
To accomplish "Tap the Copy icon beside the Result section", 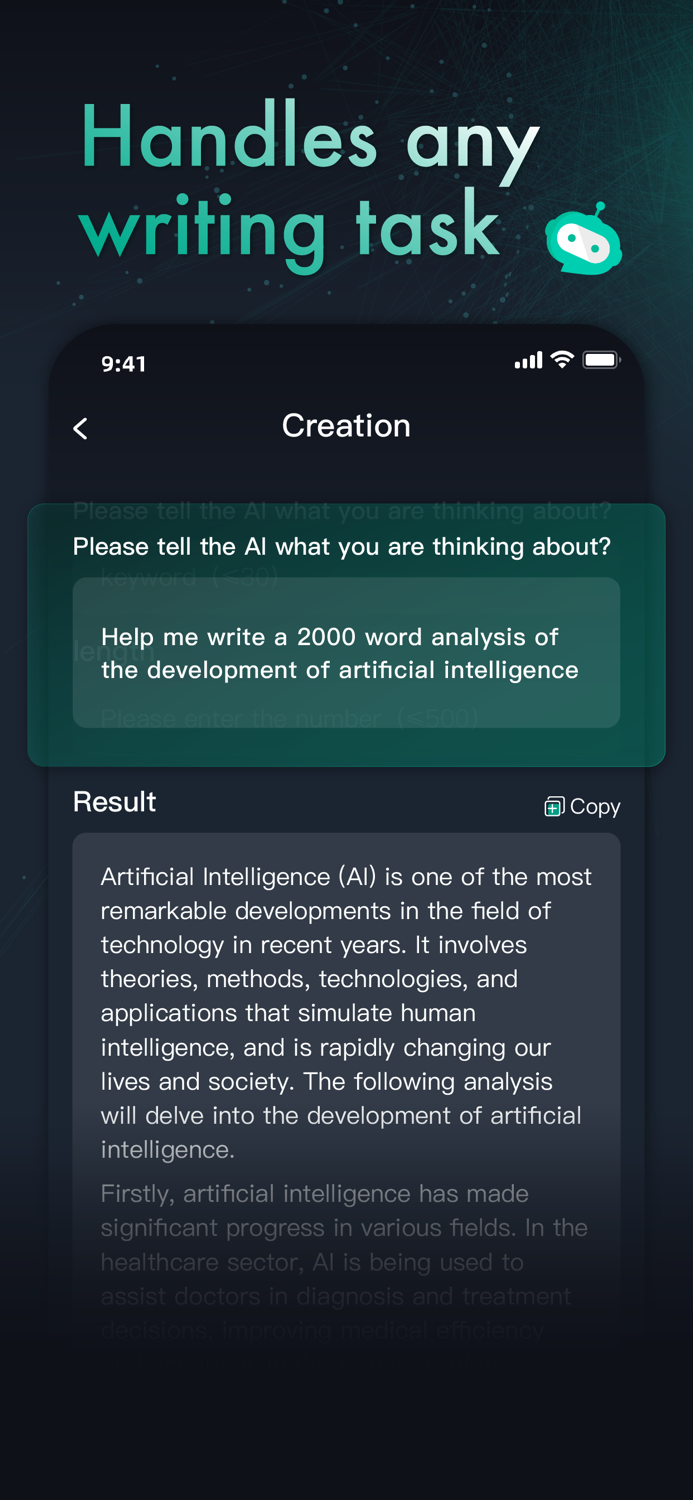I will (553, 806).
